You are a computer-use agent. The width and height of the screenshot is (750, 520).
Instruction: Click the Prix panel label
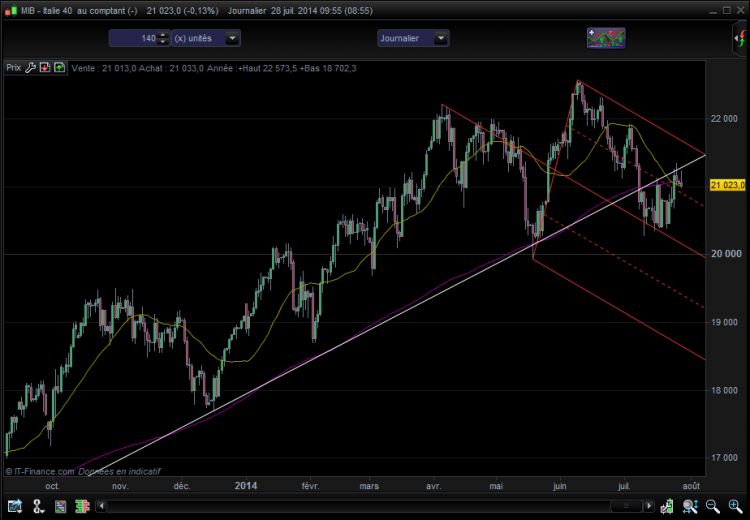[13, 67]
